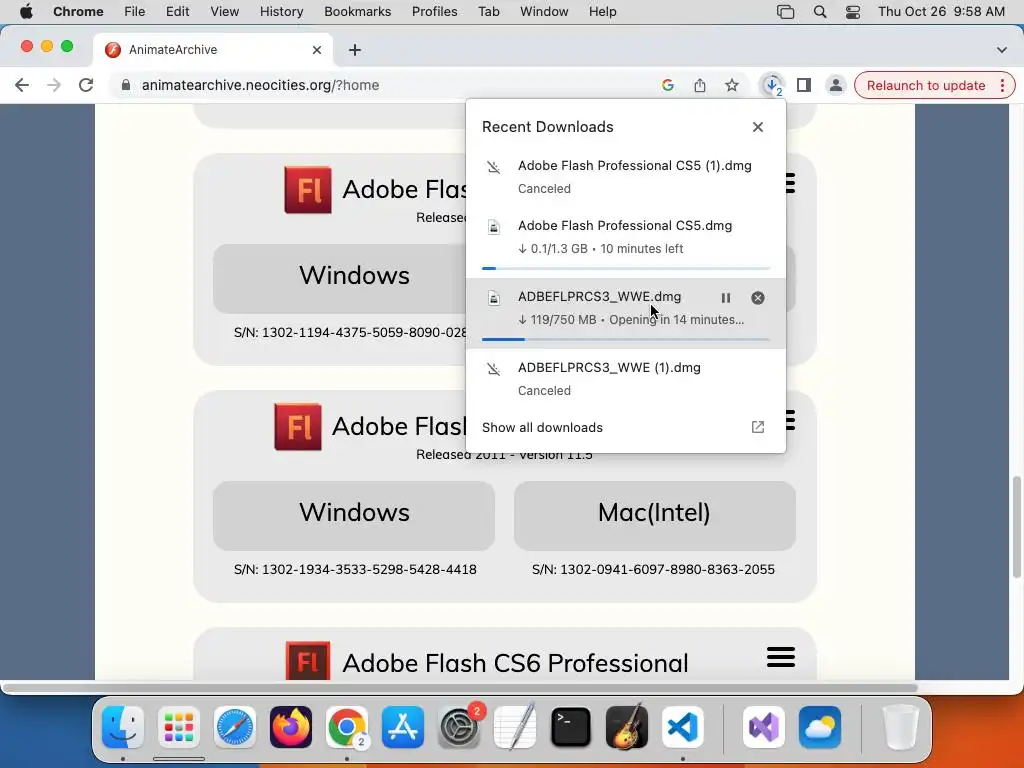Open the Bookmarks menu
1024x768 pixels.
tap(357, 12)
